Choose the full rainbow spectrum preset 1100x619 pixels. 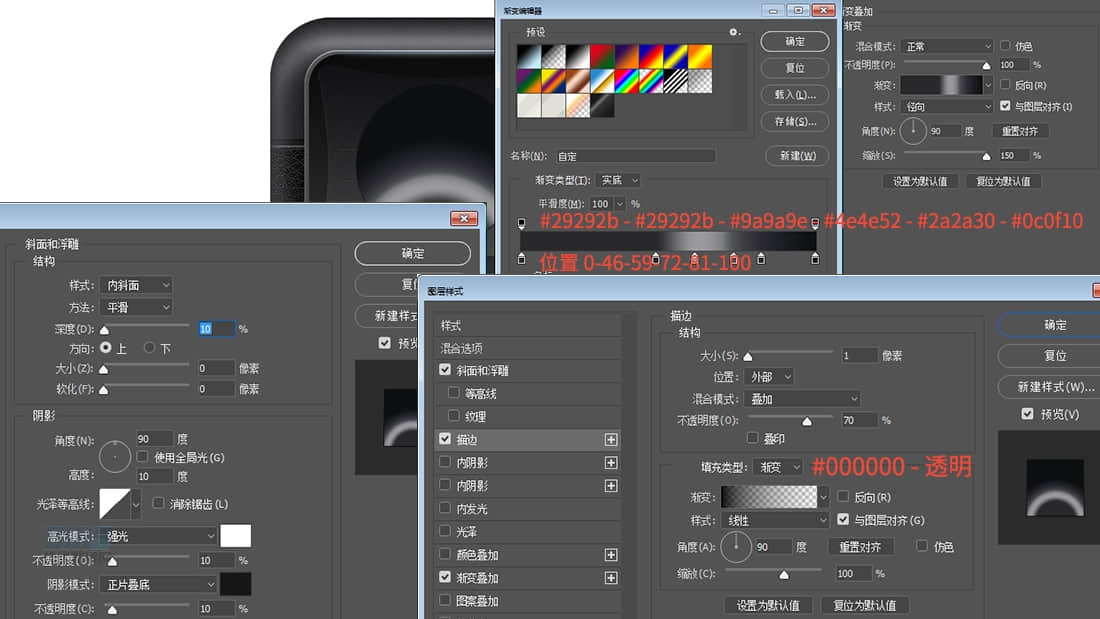pyautogui.click(x=626, y=81)
